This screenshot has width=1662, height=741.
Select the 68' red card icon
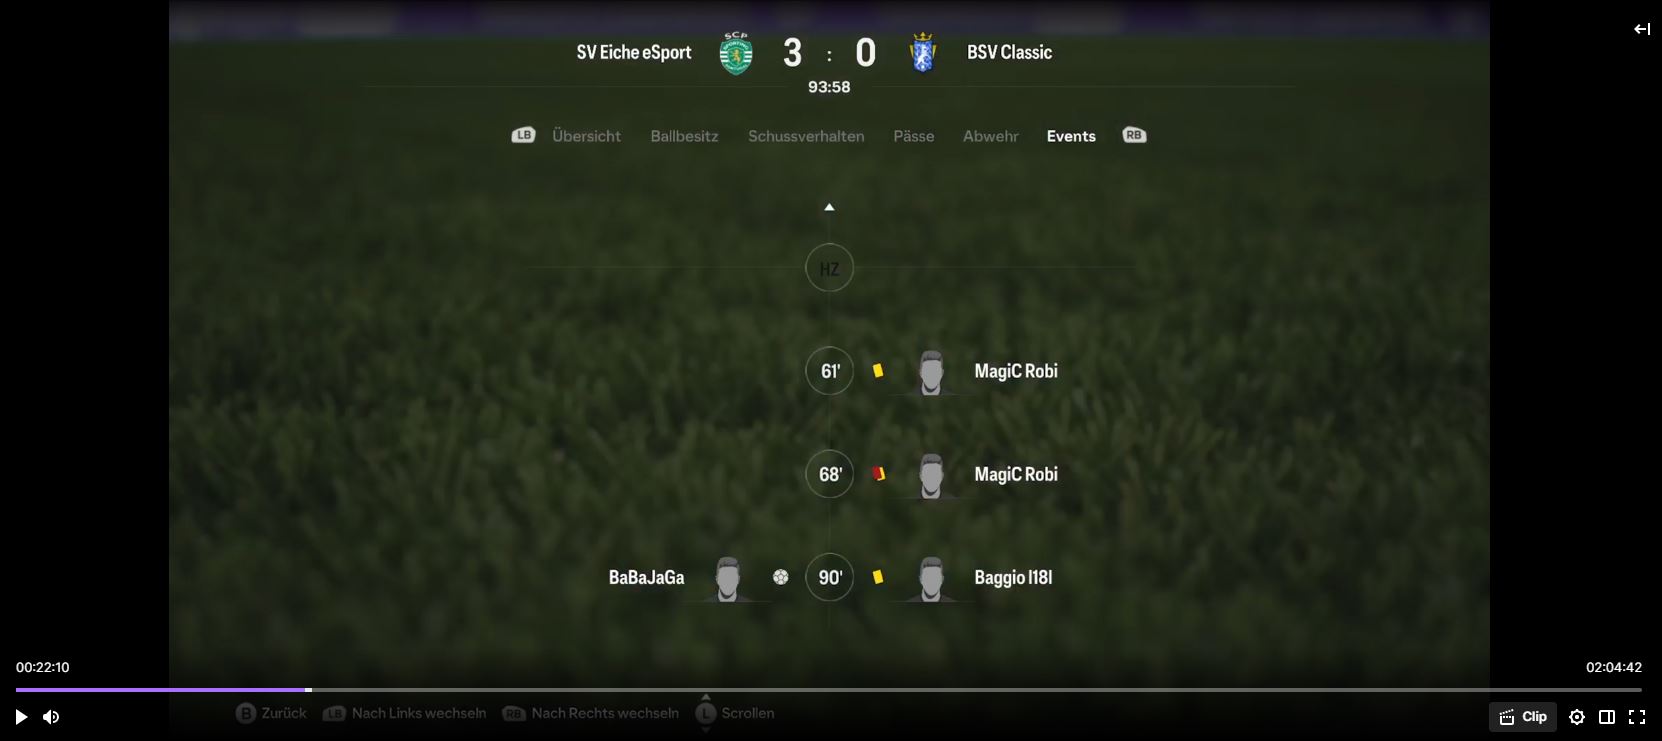pos(878,474)
